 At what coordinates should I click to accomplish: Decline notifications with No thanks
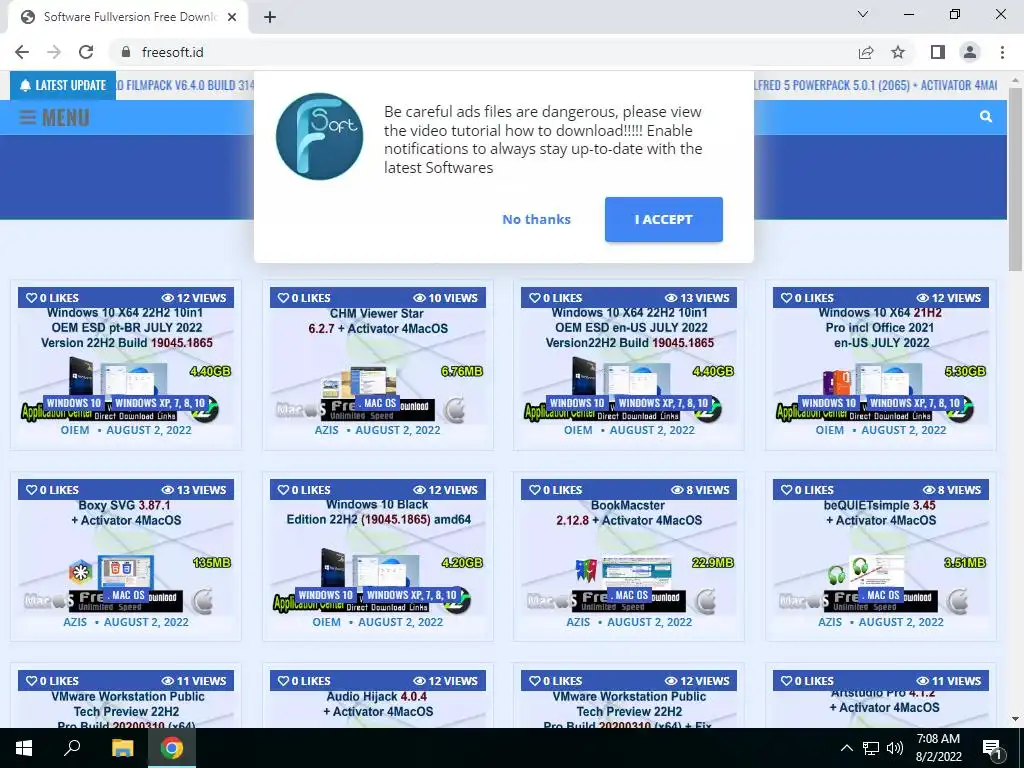click(536, 219)
